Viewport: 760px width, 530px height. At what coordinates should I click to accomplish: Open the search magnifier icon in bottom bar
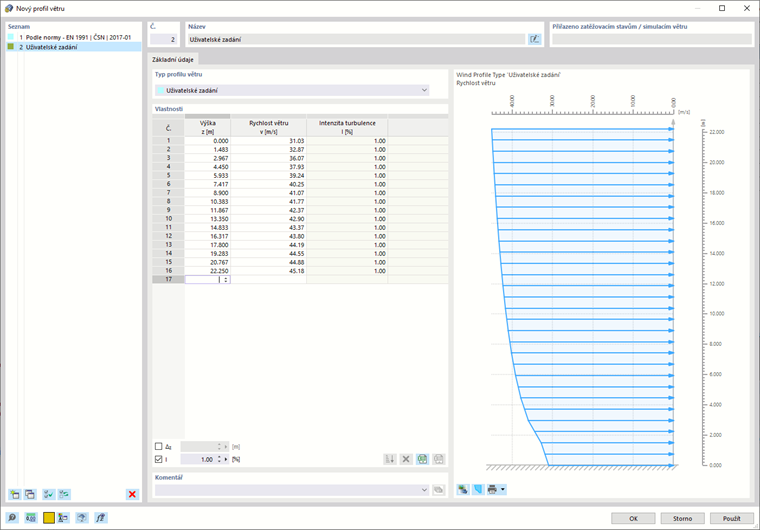pyautogui.click(x=12, y=518)
